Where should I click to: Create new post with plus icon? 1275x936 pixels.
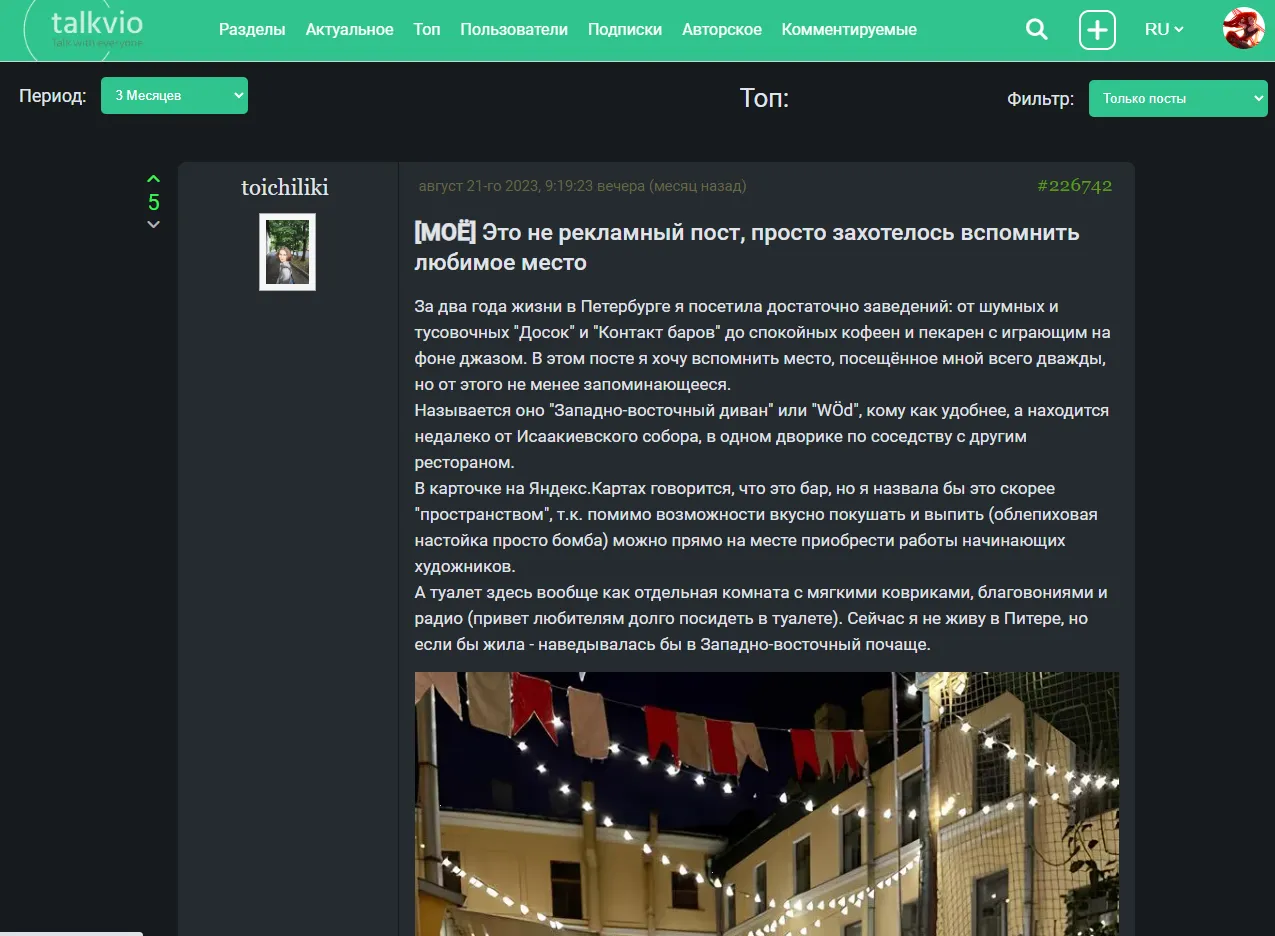pos(1097,30)
